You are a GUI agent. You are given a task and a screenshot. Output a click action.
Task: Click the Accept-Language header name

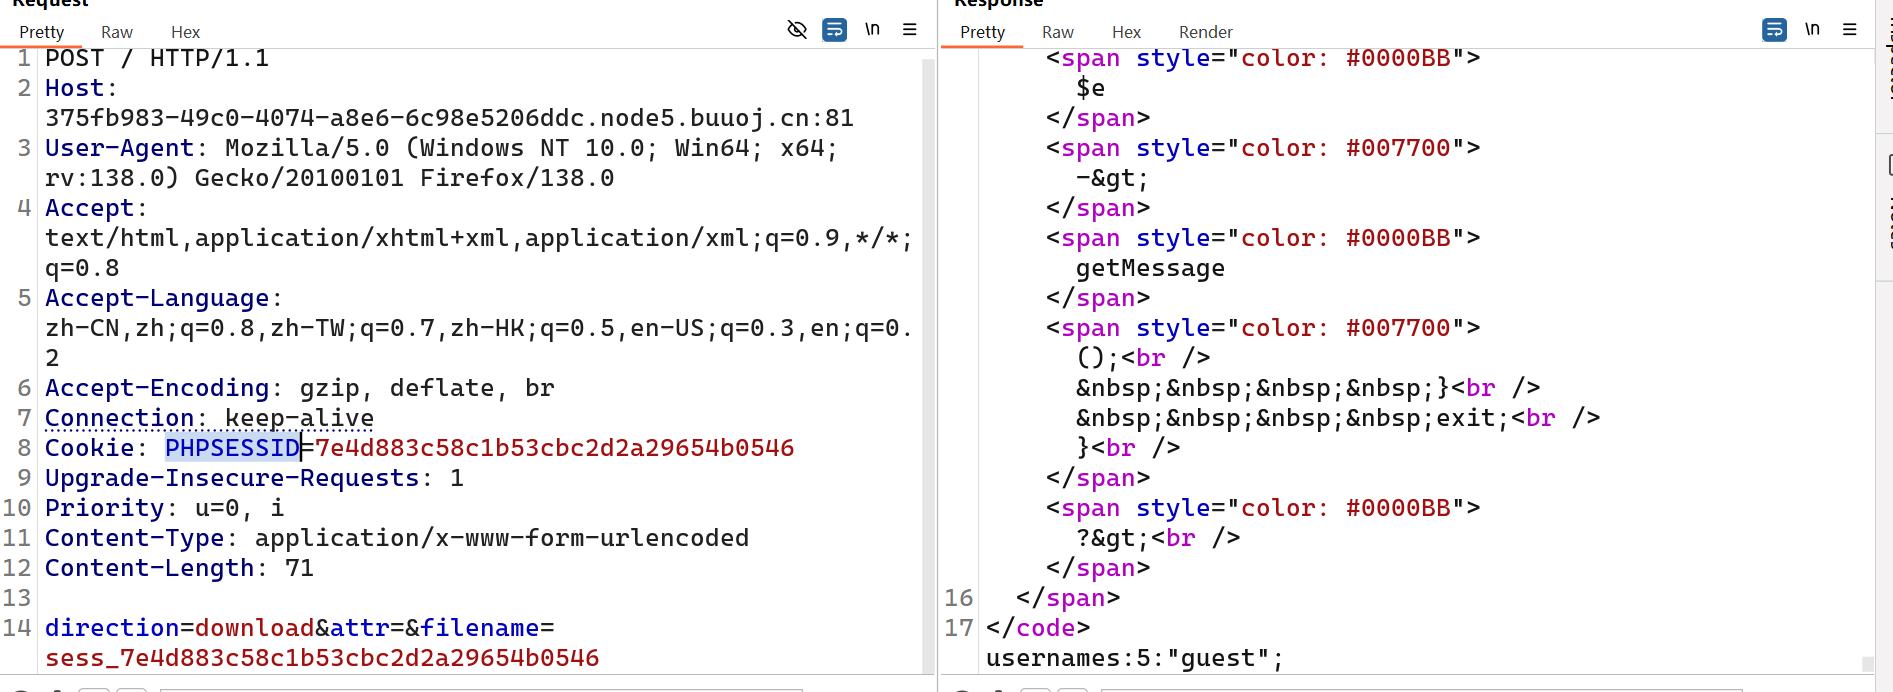pos(157,298)
